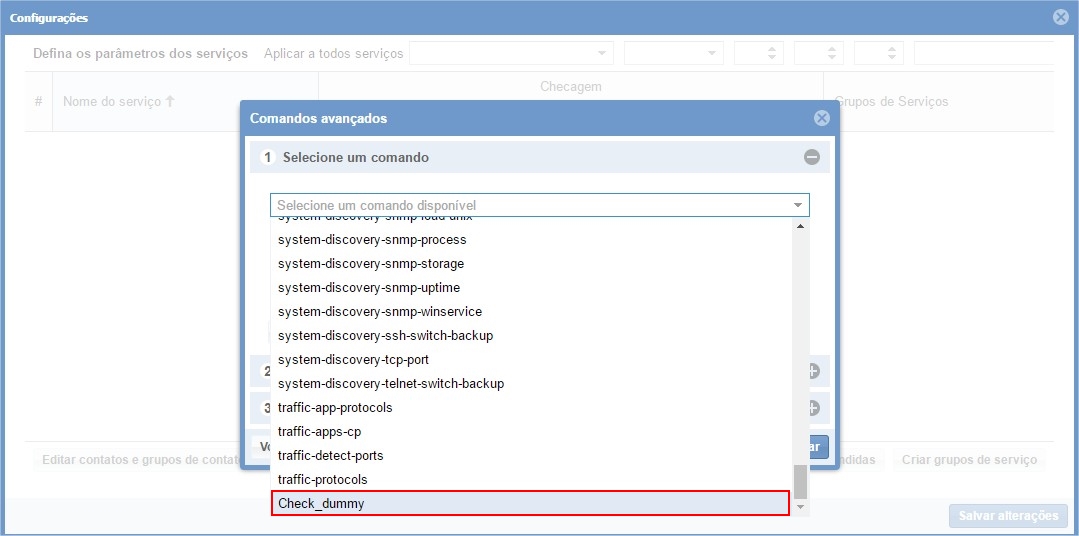Close the Configurações window
The height and width of the screenshot is (536, 1079).
(1061, 17)
